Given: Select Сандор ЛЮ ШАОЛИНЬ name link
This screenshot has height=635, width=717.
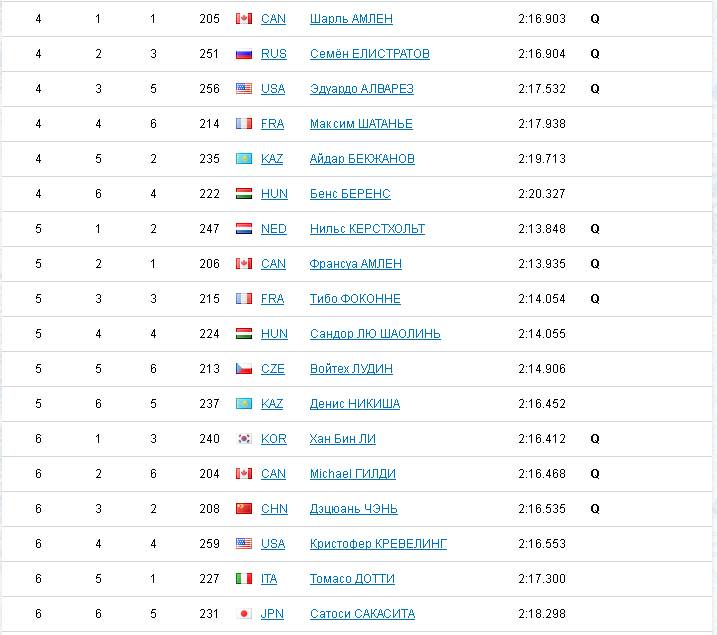Looking at the screenshot, I should point(375,334).
